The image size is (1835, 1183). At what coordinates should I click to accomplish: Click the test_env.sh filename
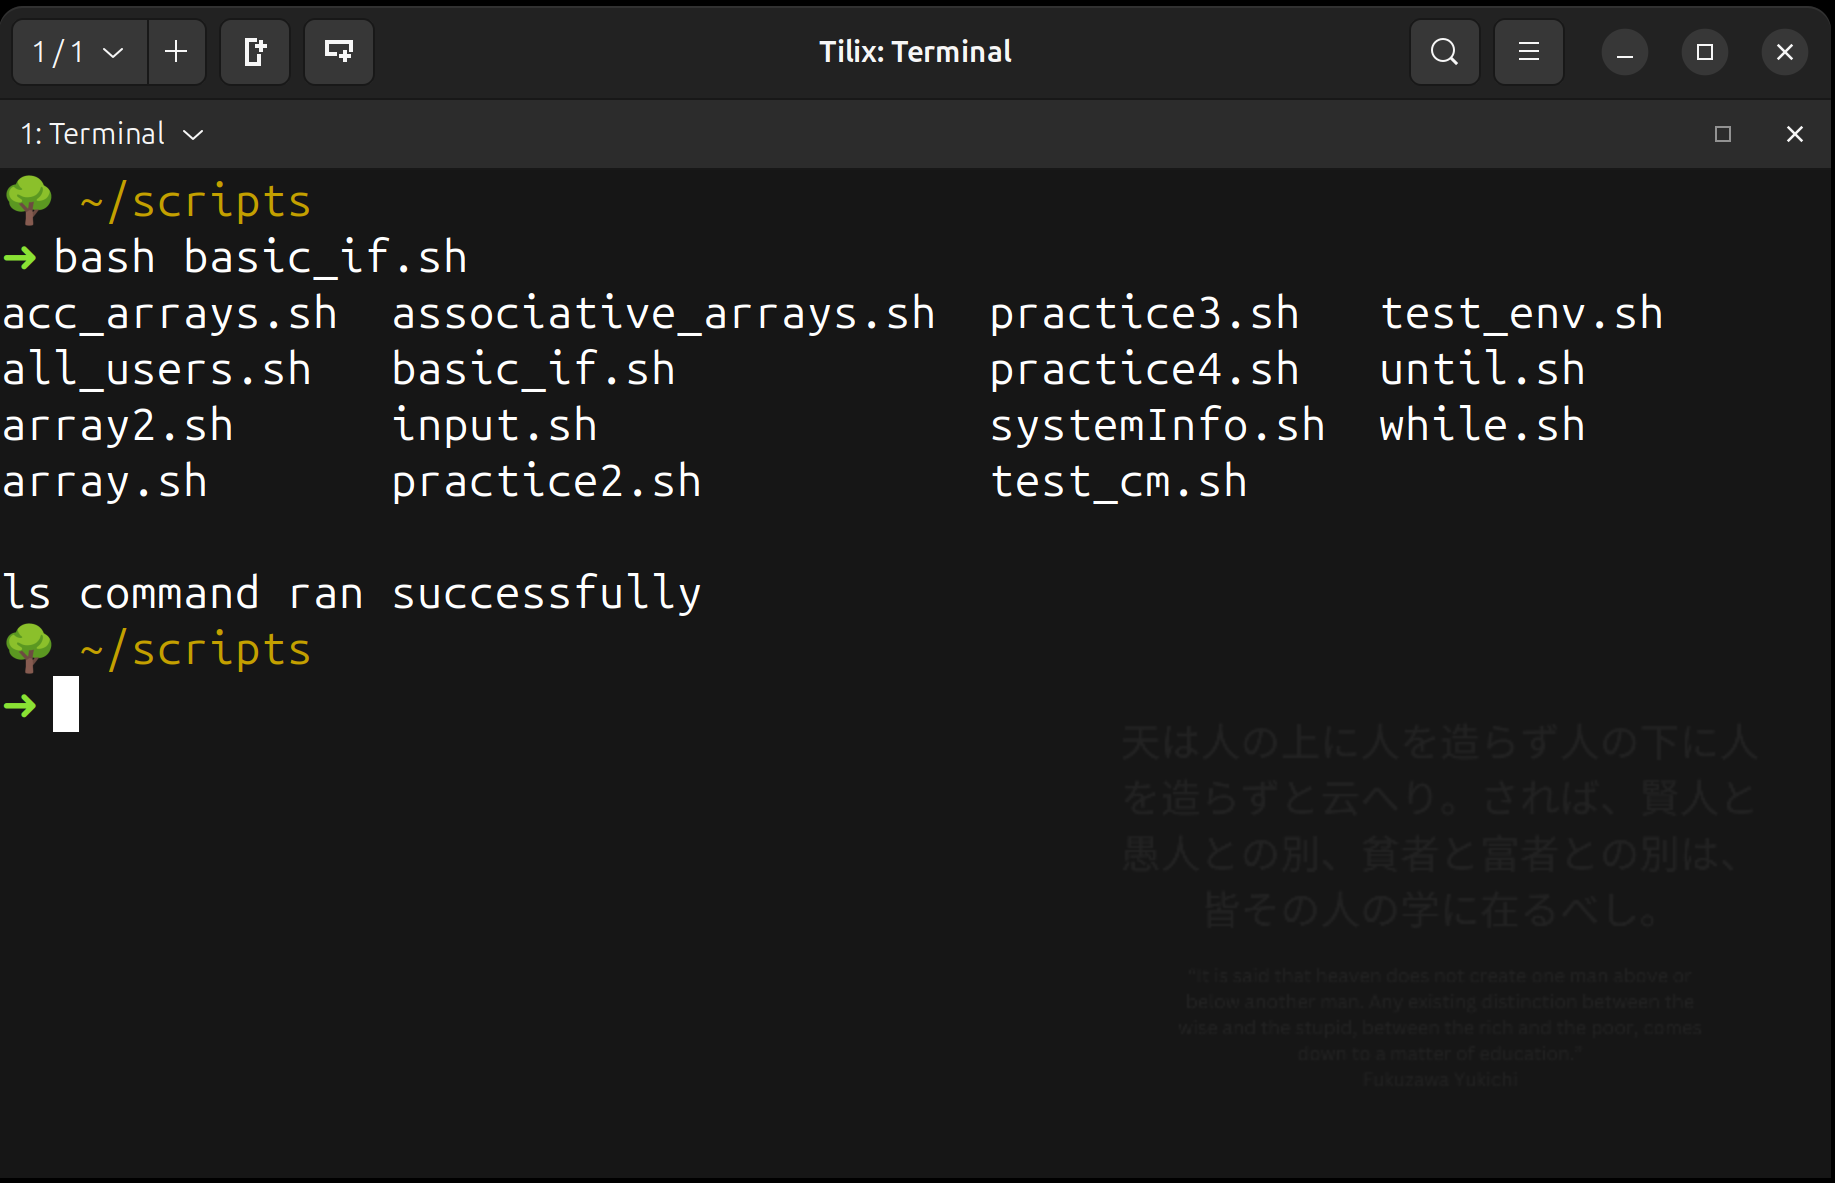click(1521, 314)
